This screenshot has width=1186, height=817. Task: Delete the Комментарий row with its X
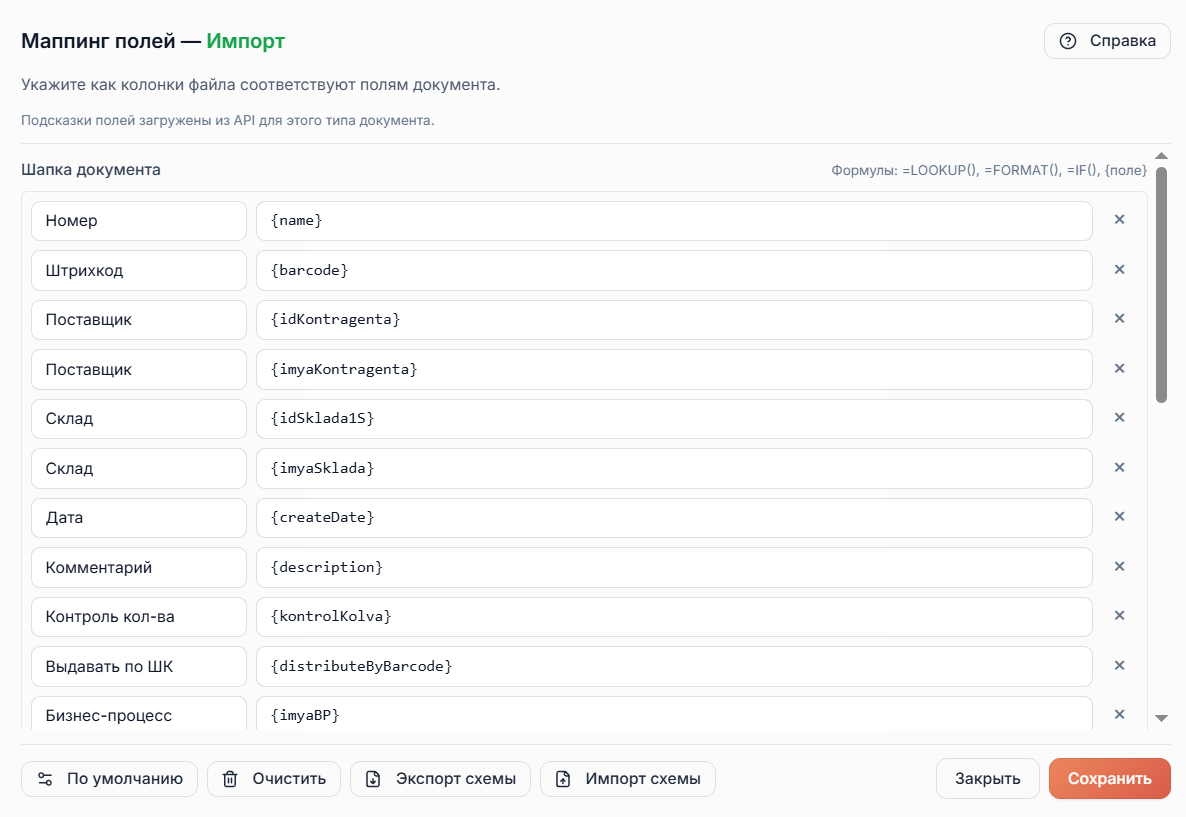[1119, 567]
